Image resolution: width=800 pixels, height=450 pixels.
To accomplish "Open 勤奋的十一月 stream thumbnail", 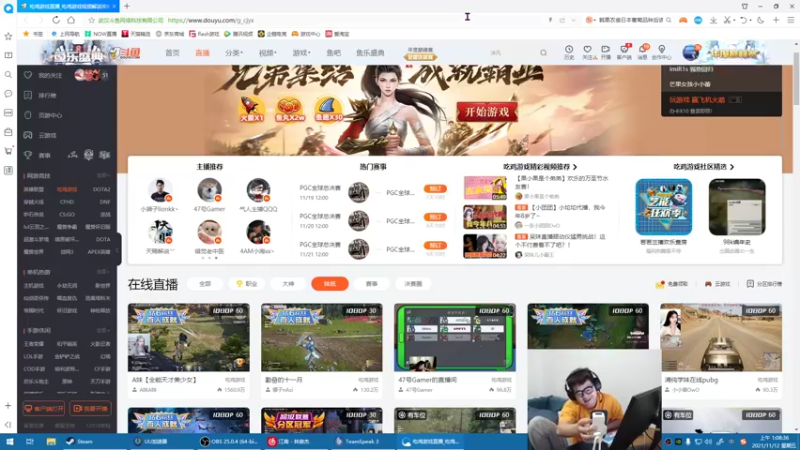I will [321, 337].
